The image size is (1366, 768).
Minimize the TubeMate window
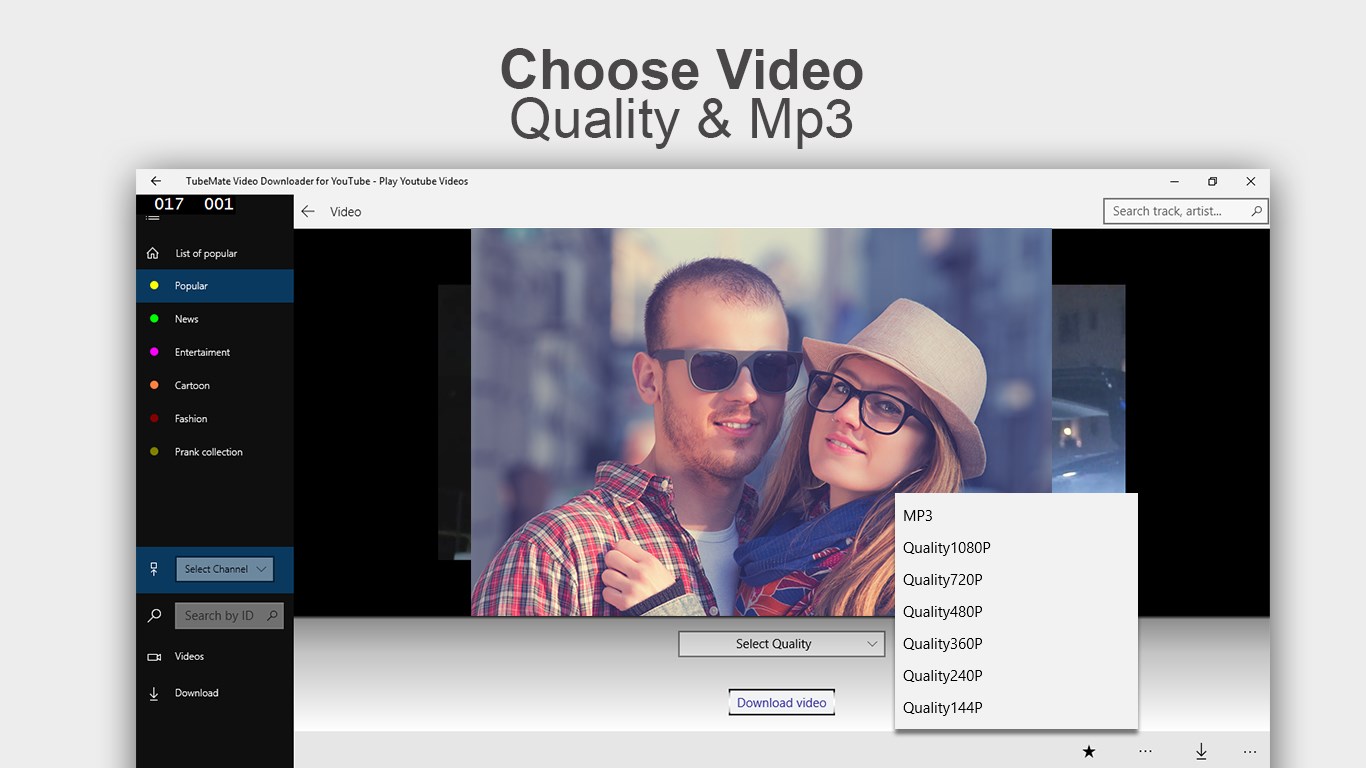click(x=1174, y=181)
